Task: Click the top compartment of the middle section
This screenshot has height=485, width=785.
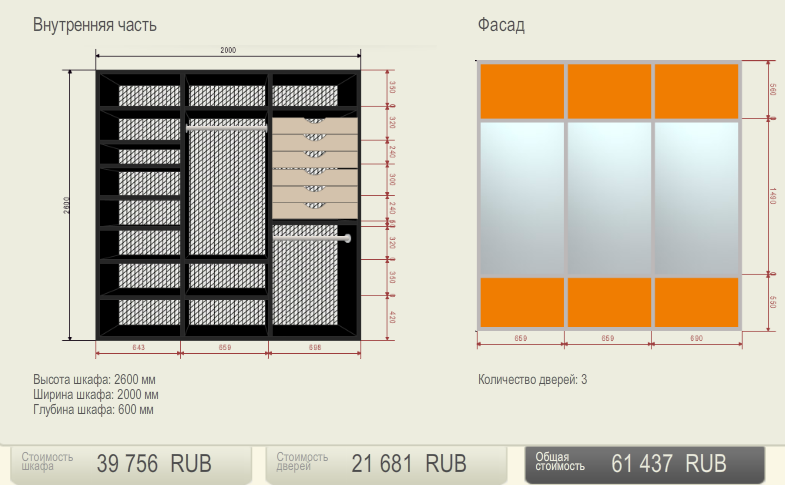Action: pyautogui.click(x=227, y=91)
